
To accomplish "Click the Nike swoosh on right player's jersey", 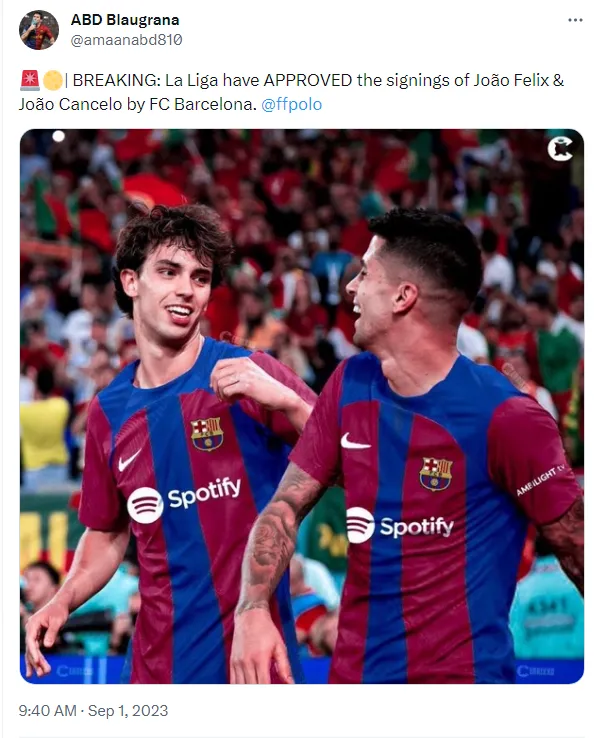I will click(x=355, y=441).
